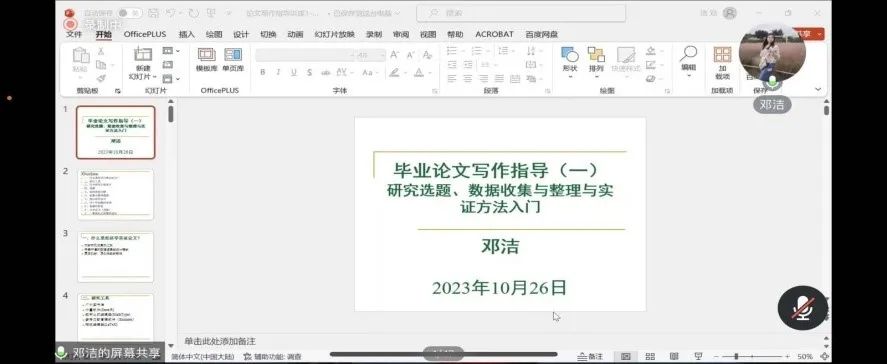Toggle bold formatting

coord(262,72)
